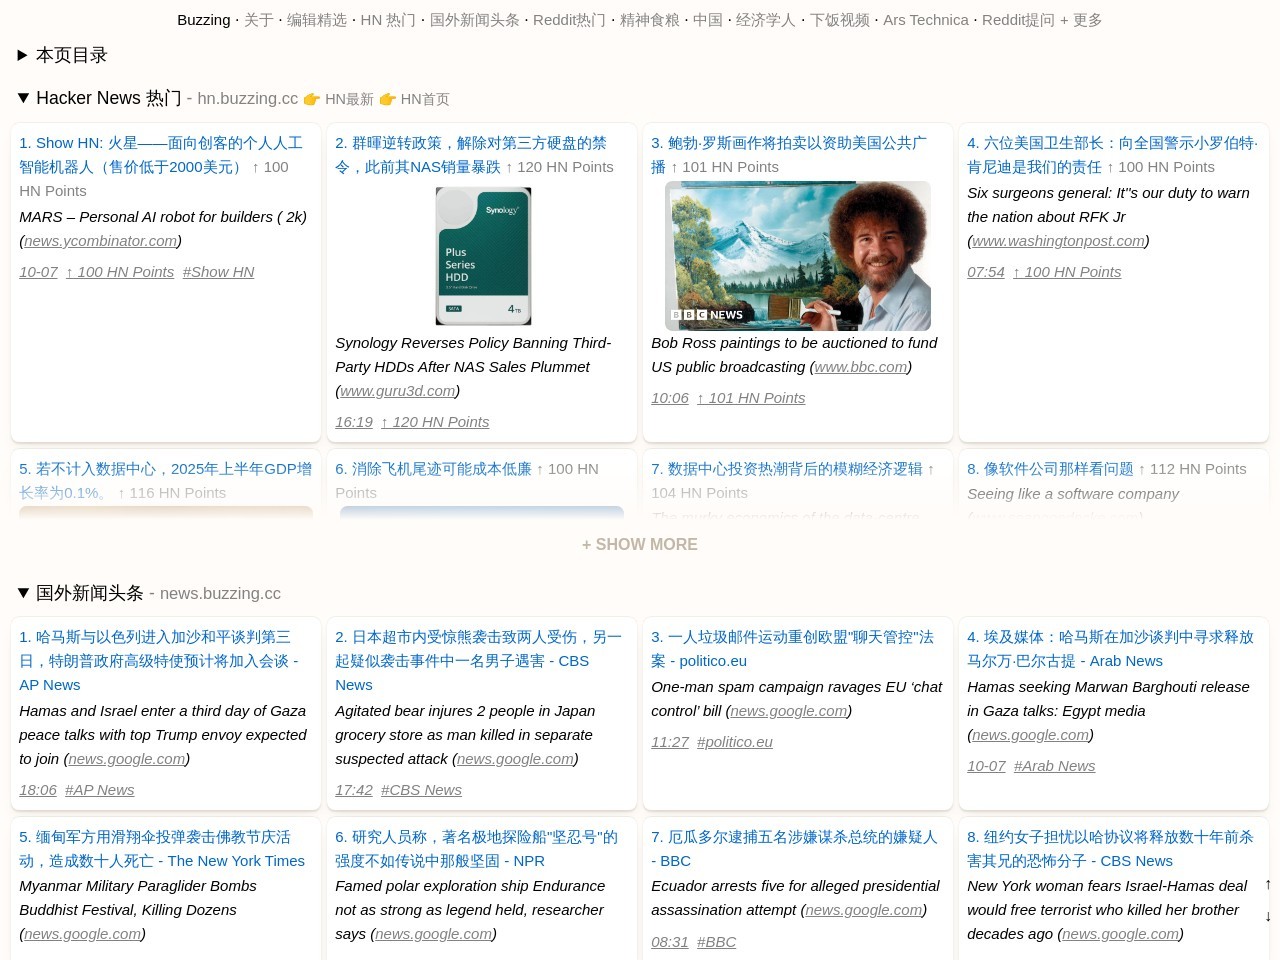Open the HN最新 link with pointing hand
Screen dimensions: 1280x960
pyautogui.click(x=338, y=99)
